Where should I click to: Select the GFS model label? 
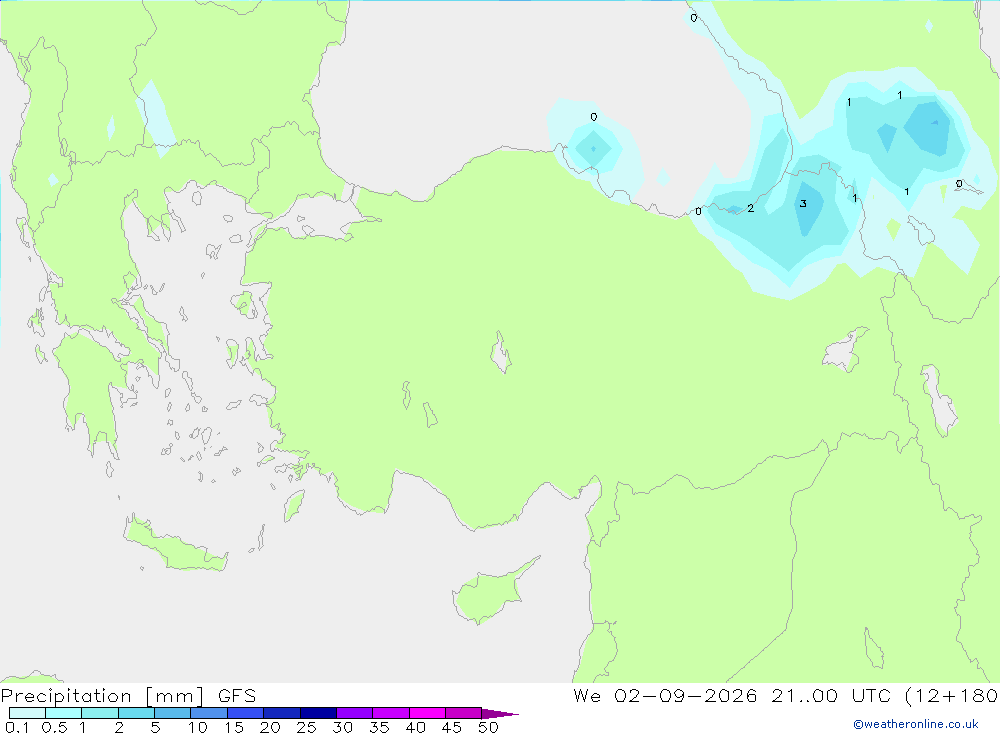click(237, 696)
